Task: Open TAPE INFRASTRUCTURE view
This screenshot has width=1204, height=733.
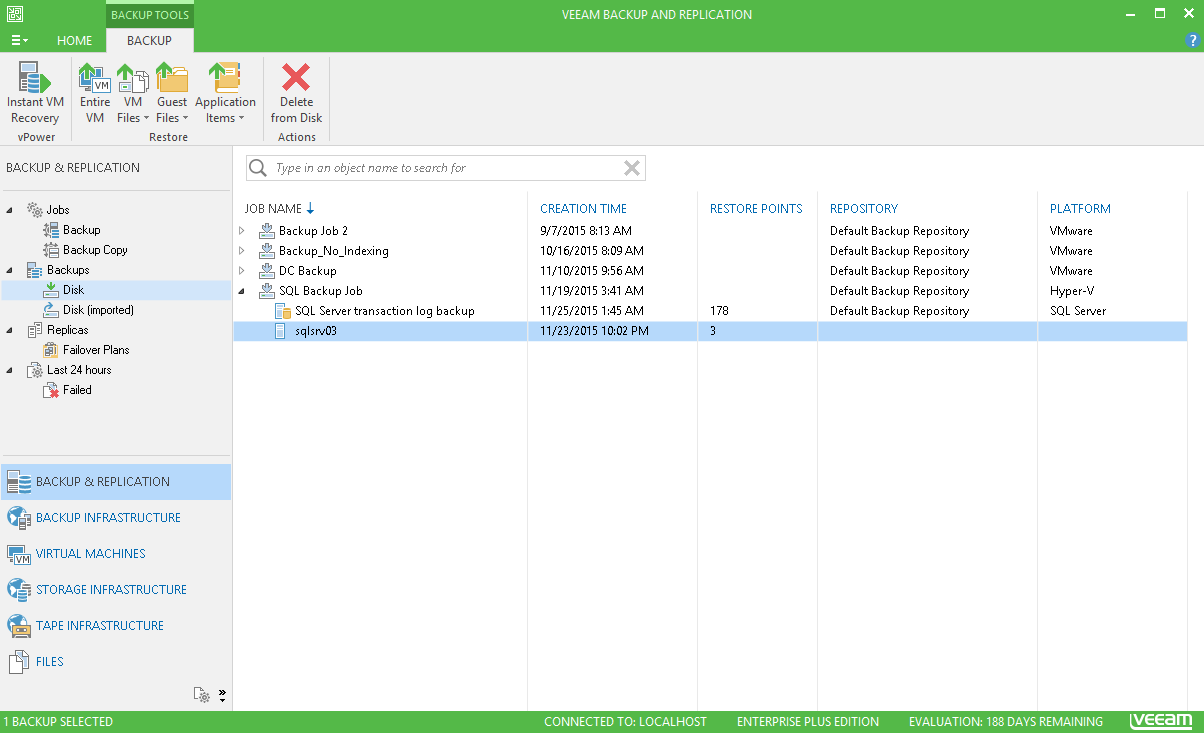Action: (116, 626)
